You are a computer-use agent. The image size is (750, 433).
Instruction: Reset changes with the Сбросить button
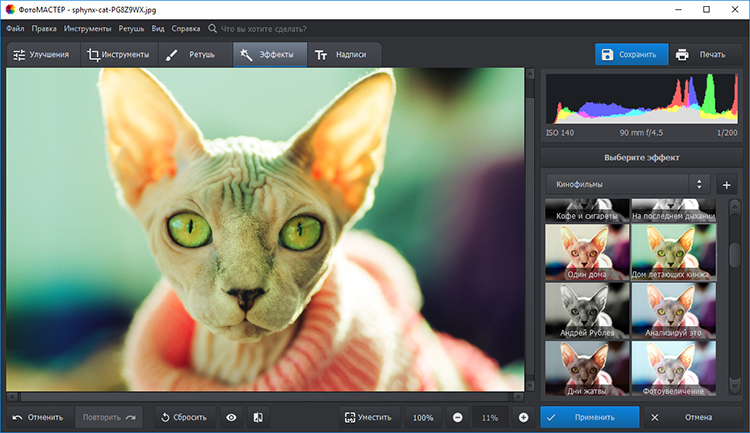183,417
